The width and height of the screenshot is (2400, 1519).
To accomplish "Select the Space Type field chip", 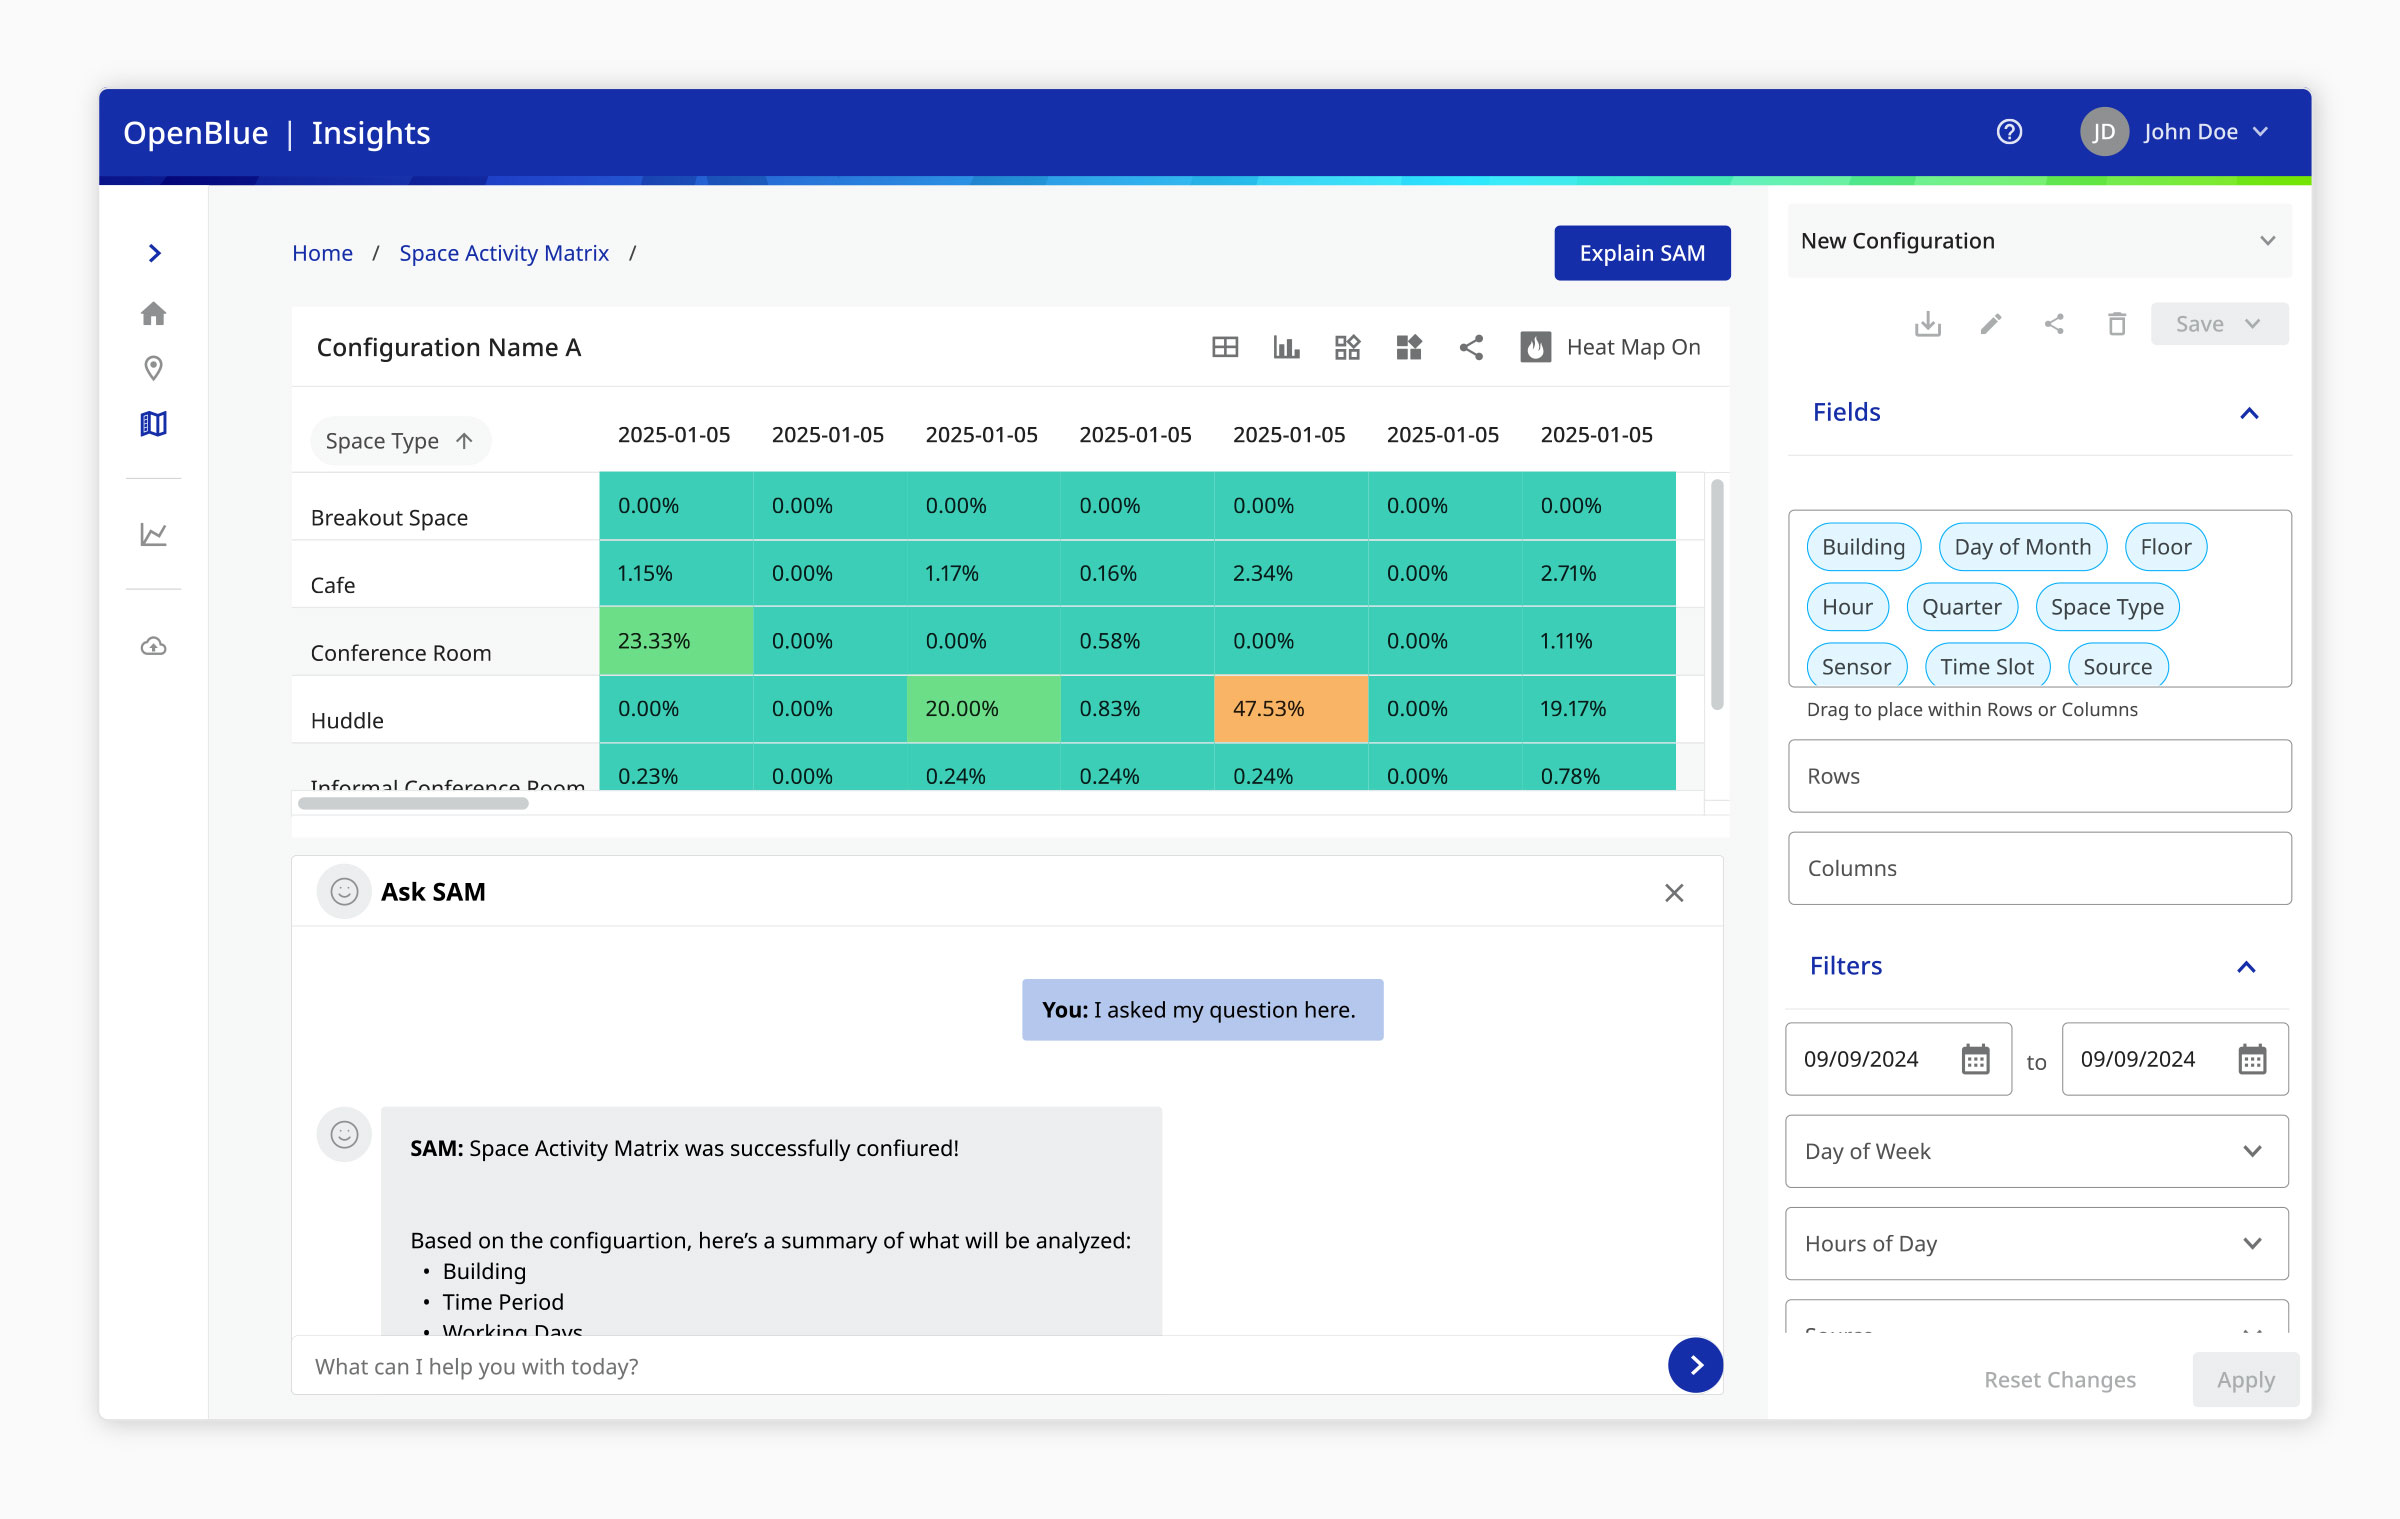I will click(x=2107, y=607).
